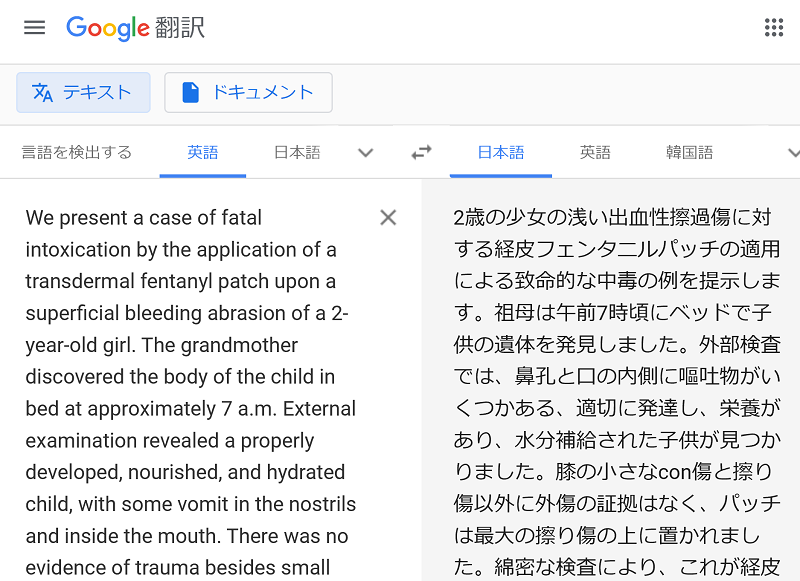
Task: Select 英語 as the target language
Action: point(595,152)
